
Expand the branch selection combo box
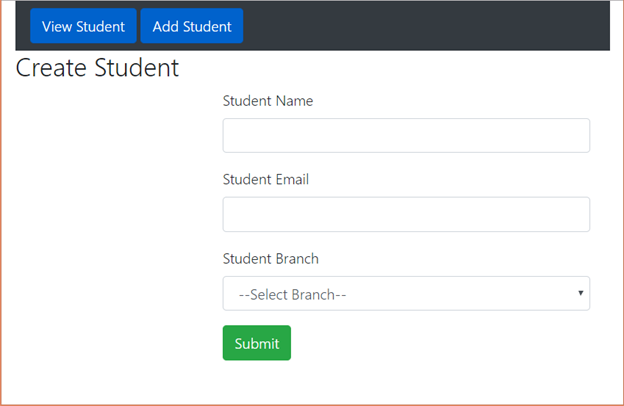[x=406, y=294]
